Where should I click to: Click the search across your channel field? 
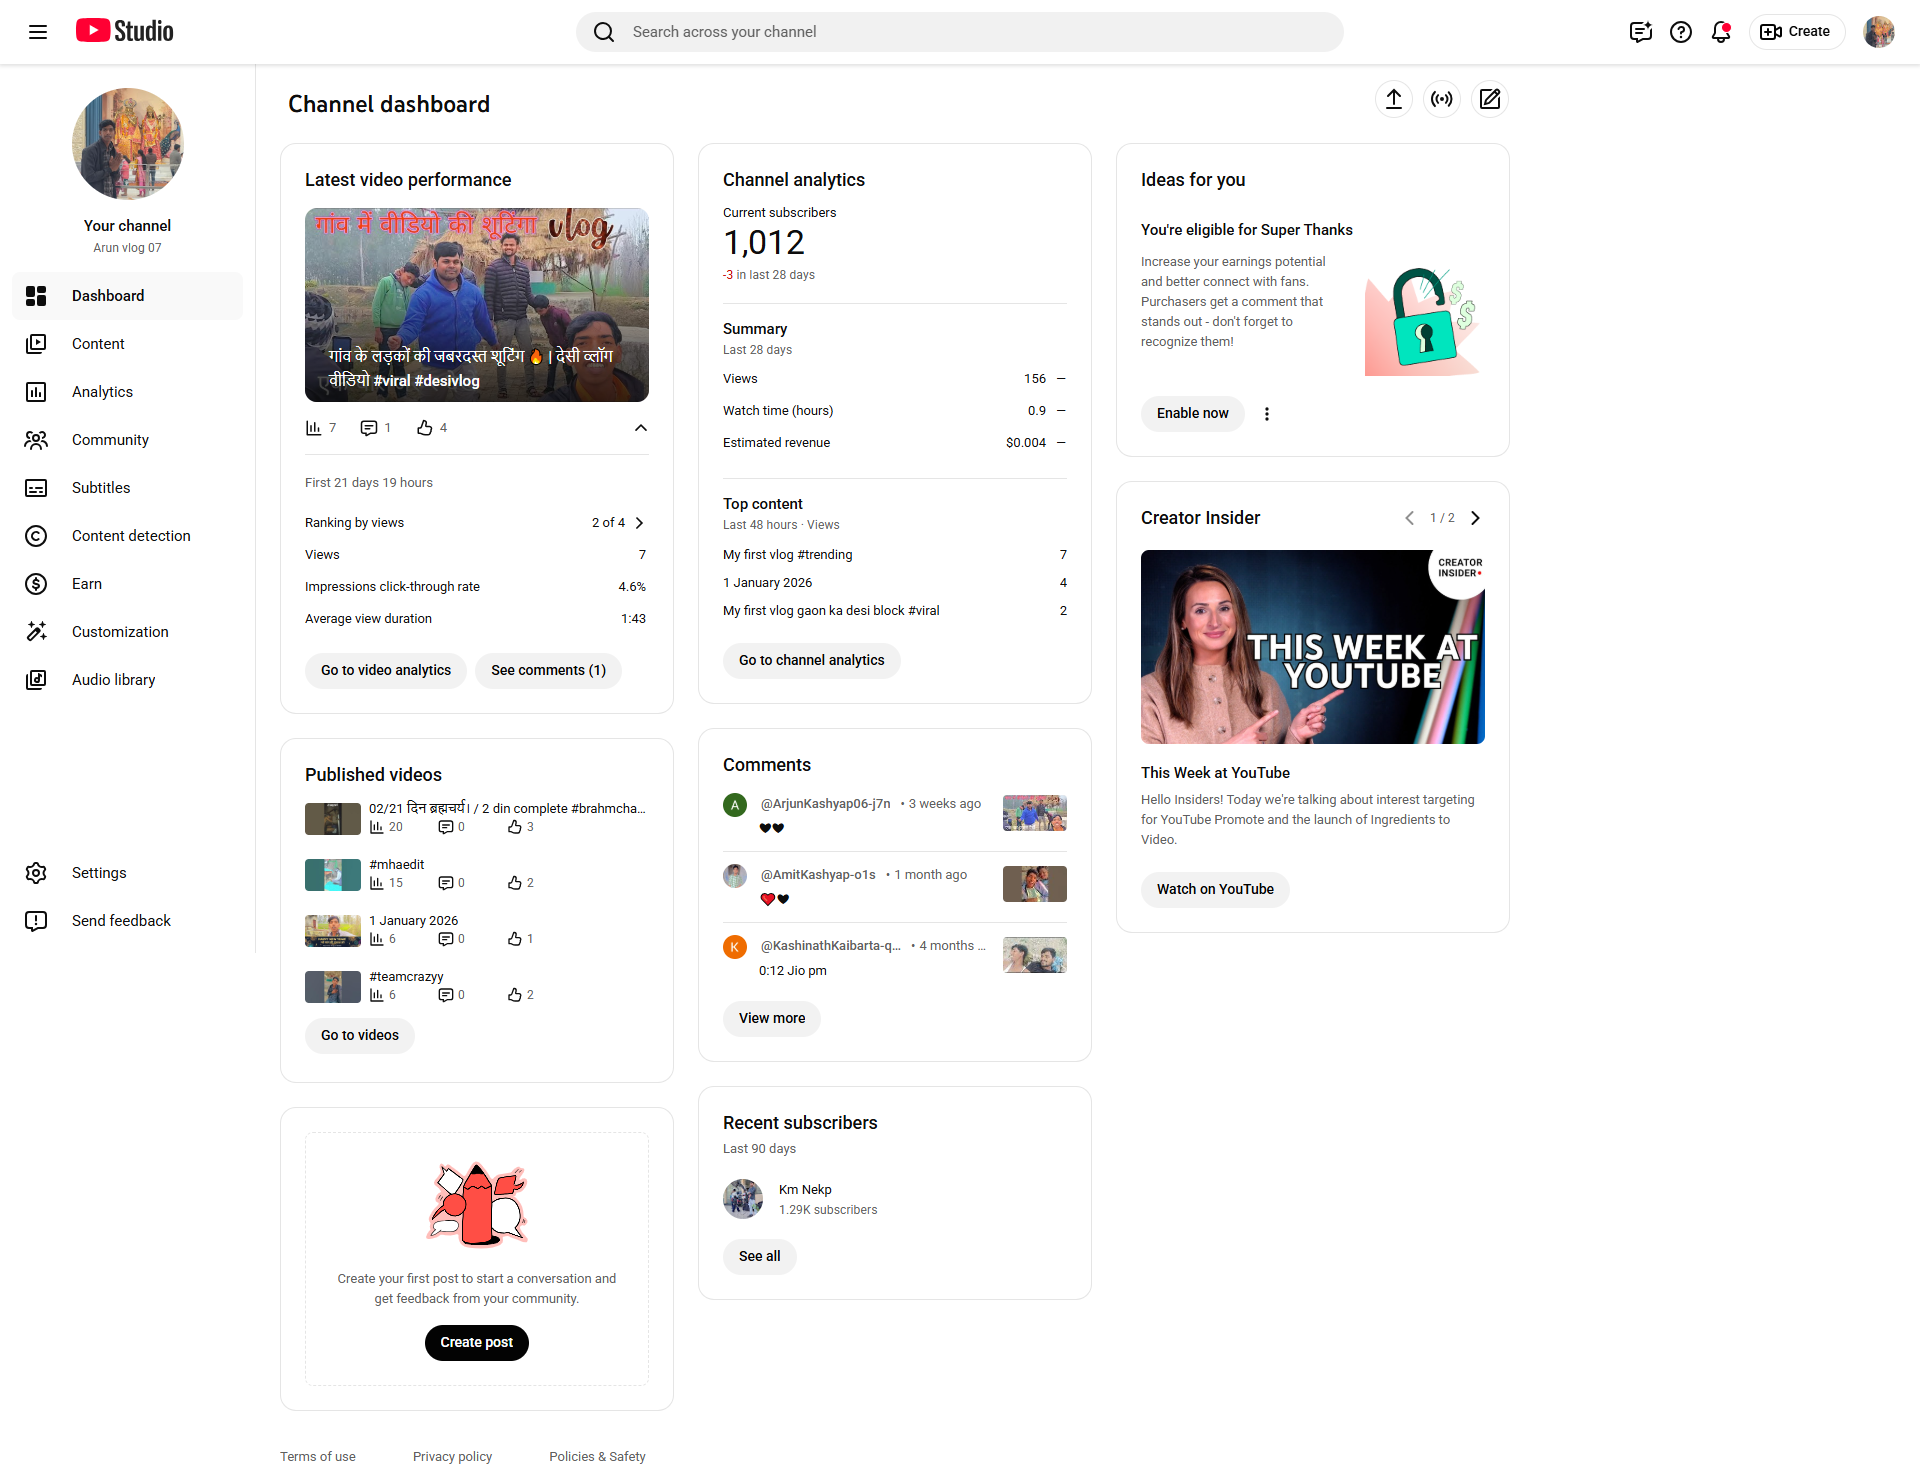[x=960, y=32]
